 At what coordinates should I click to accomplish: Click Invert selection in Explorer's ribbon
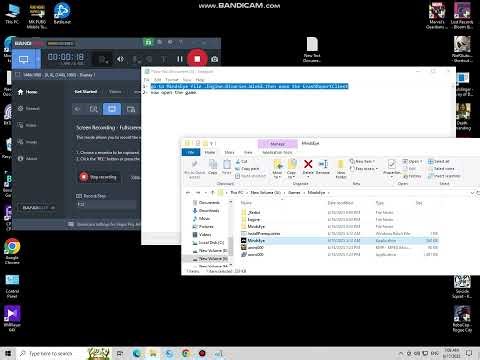pos(444,176)
